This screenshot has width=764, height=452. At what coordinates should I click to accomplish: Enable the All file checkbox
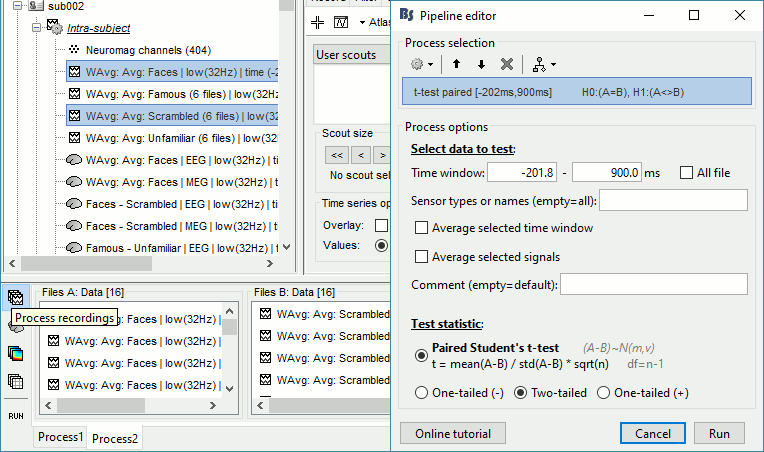[686, 173]
